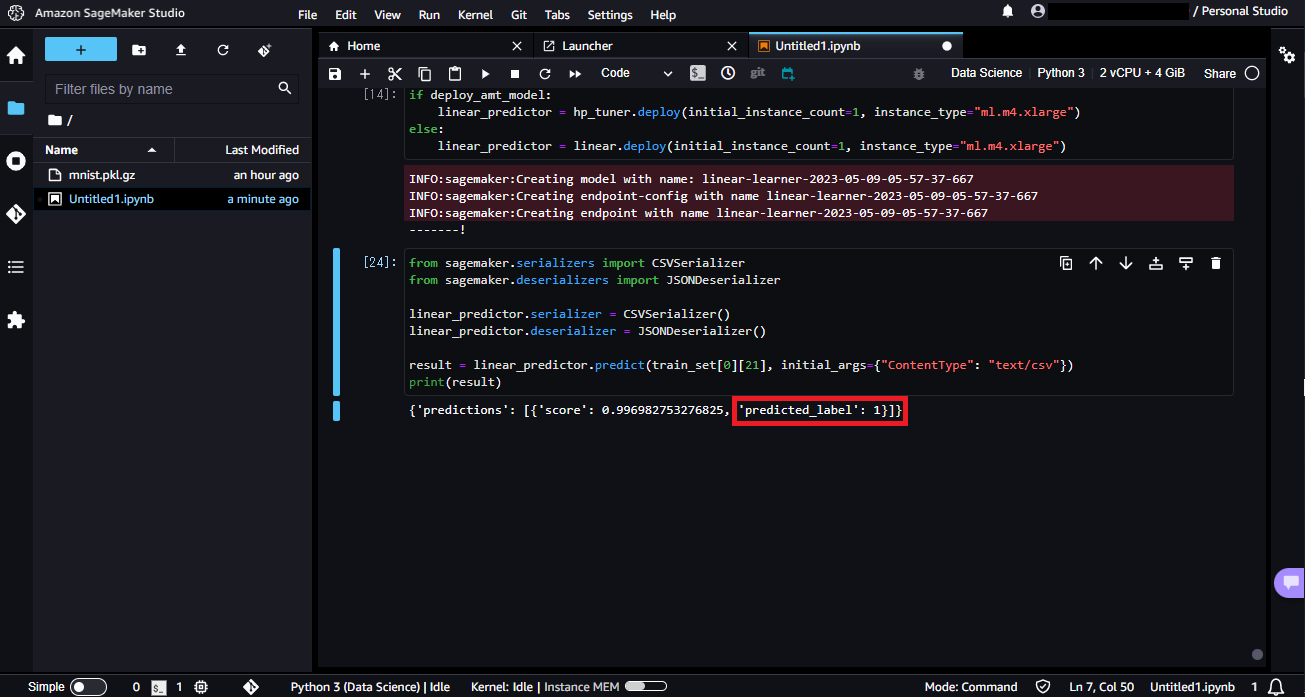Open the property inspector gears icon
1305x697 pixels.
pos(1288,54)
